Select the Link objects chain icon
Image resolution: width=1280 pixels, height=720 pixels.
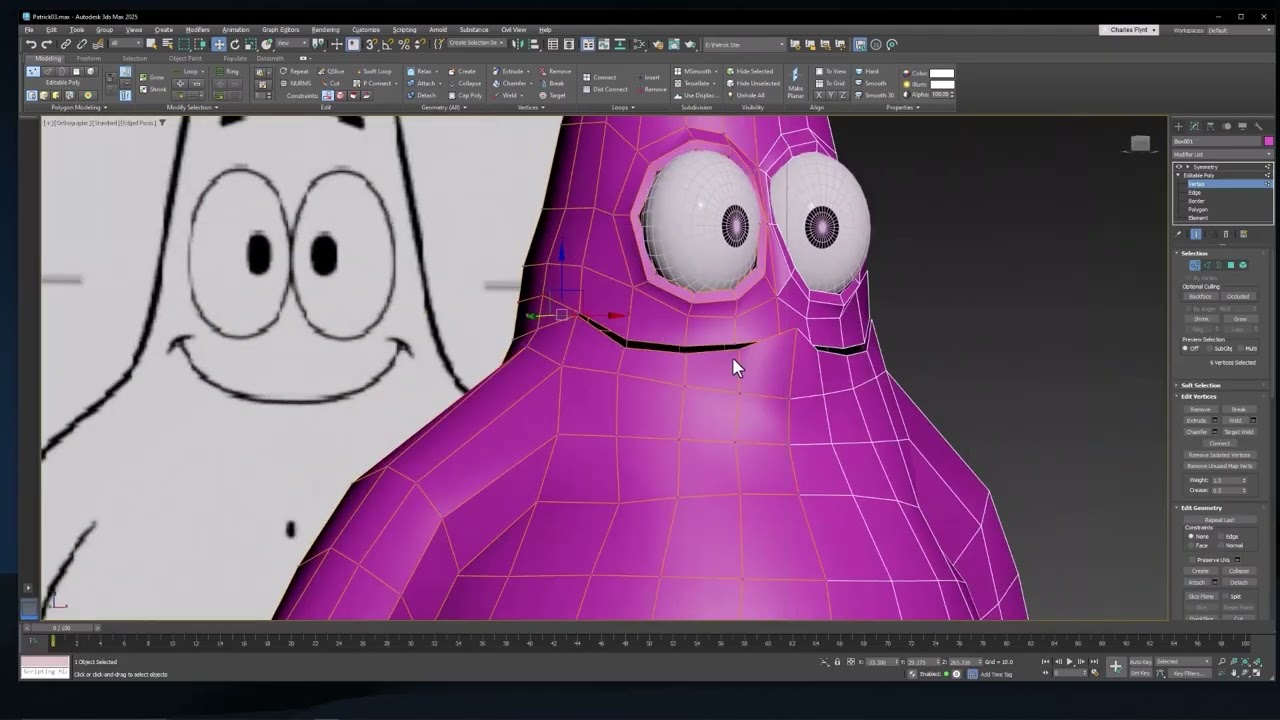click(66, 44)
